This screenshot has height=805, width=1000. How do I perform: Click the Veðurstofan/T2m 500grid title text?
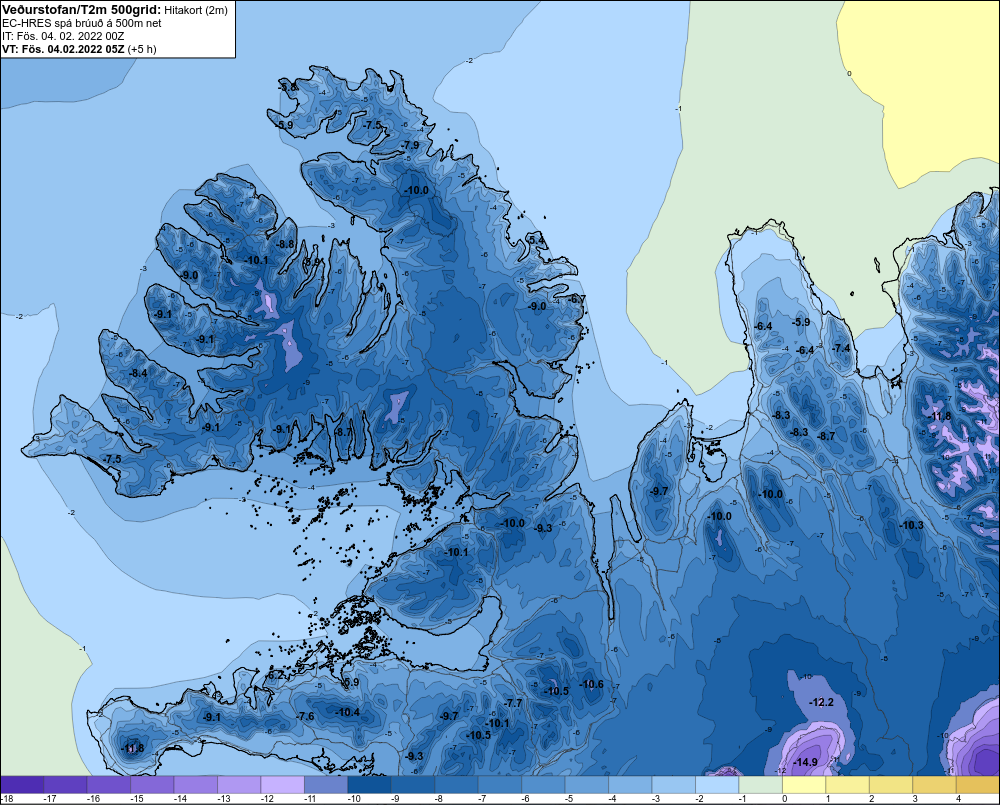(82, 10)
